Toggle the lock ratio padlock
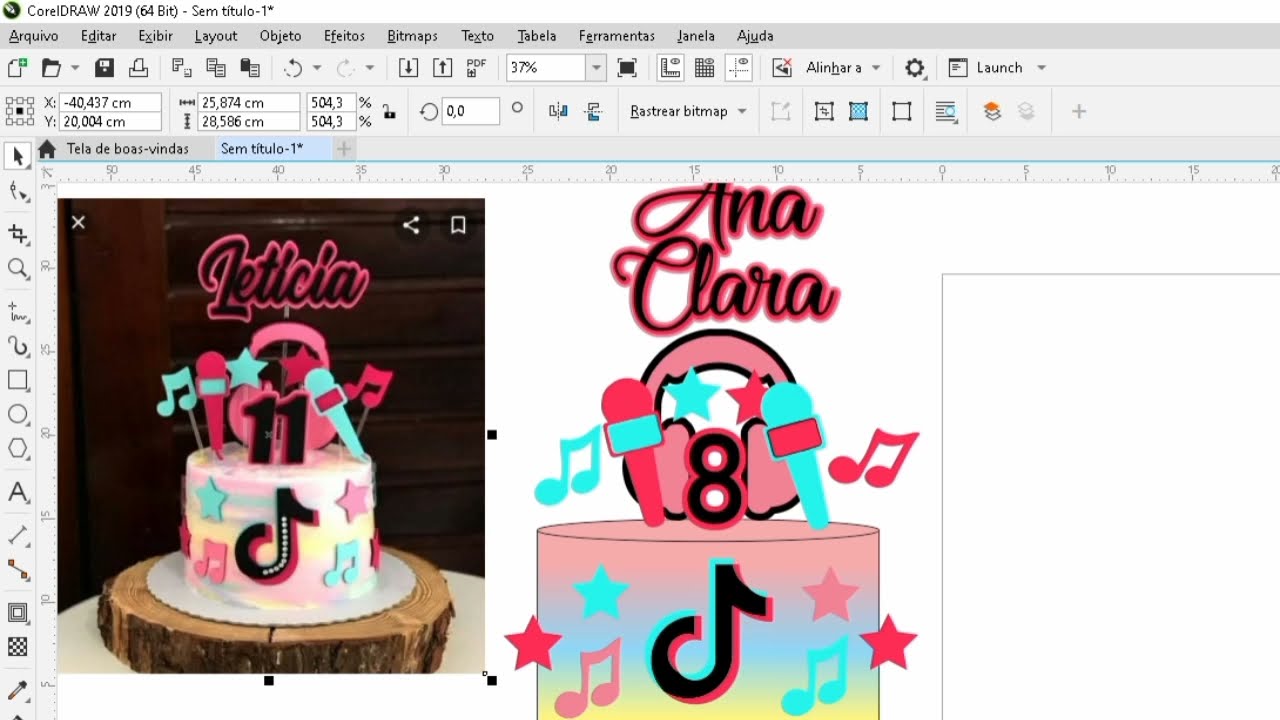The width and height of the screenshot is (1280, 720). pos(389,112)
